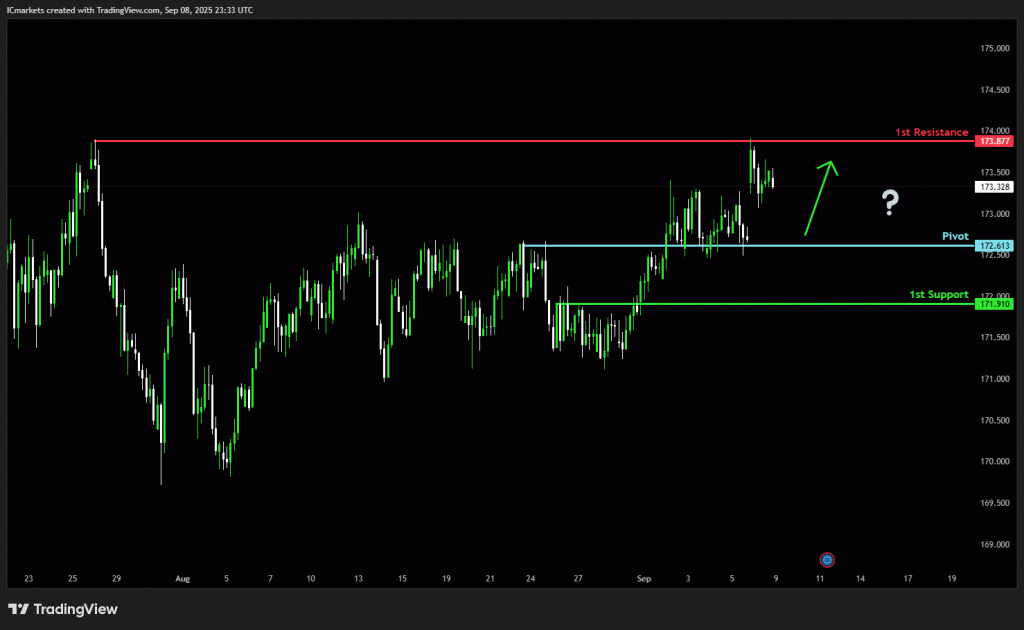Click the 169.000 price axis label
Screen dimensions: 1024x630
pyautogui.click(x=995, y=544)
